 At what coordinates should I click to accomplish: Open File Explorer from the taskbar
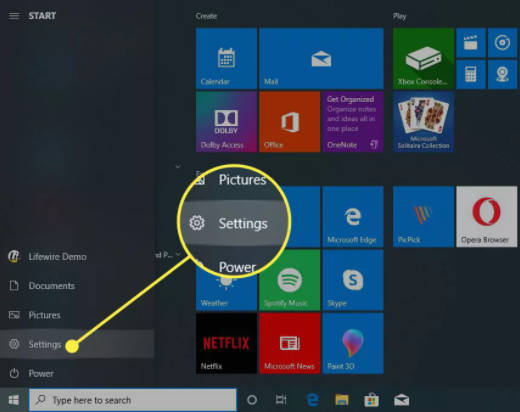click(x=342, y=400)
